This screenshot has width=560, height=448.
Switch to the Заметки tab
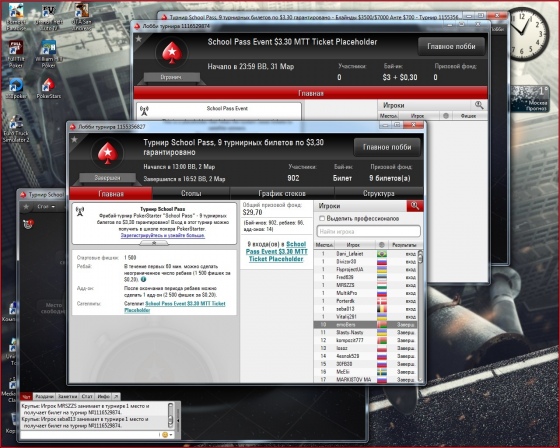tap(68, 397)
